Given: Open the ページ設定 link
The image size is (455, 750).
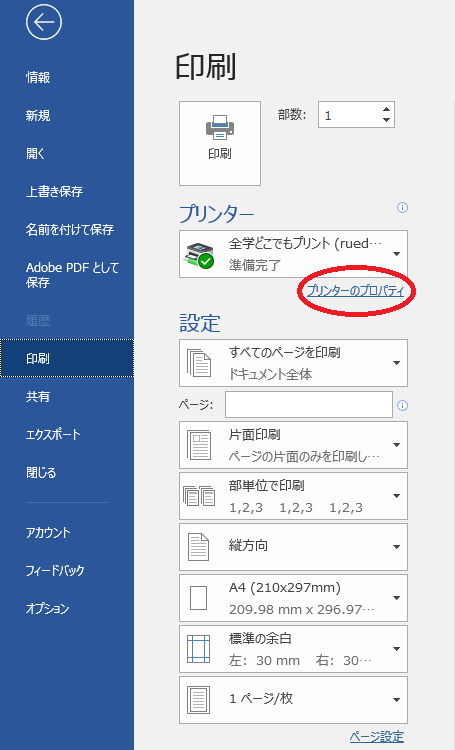Looking at the screenshot, I should point(377,737).
